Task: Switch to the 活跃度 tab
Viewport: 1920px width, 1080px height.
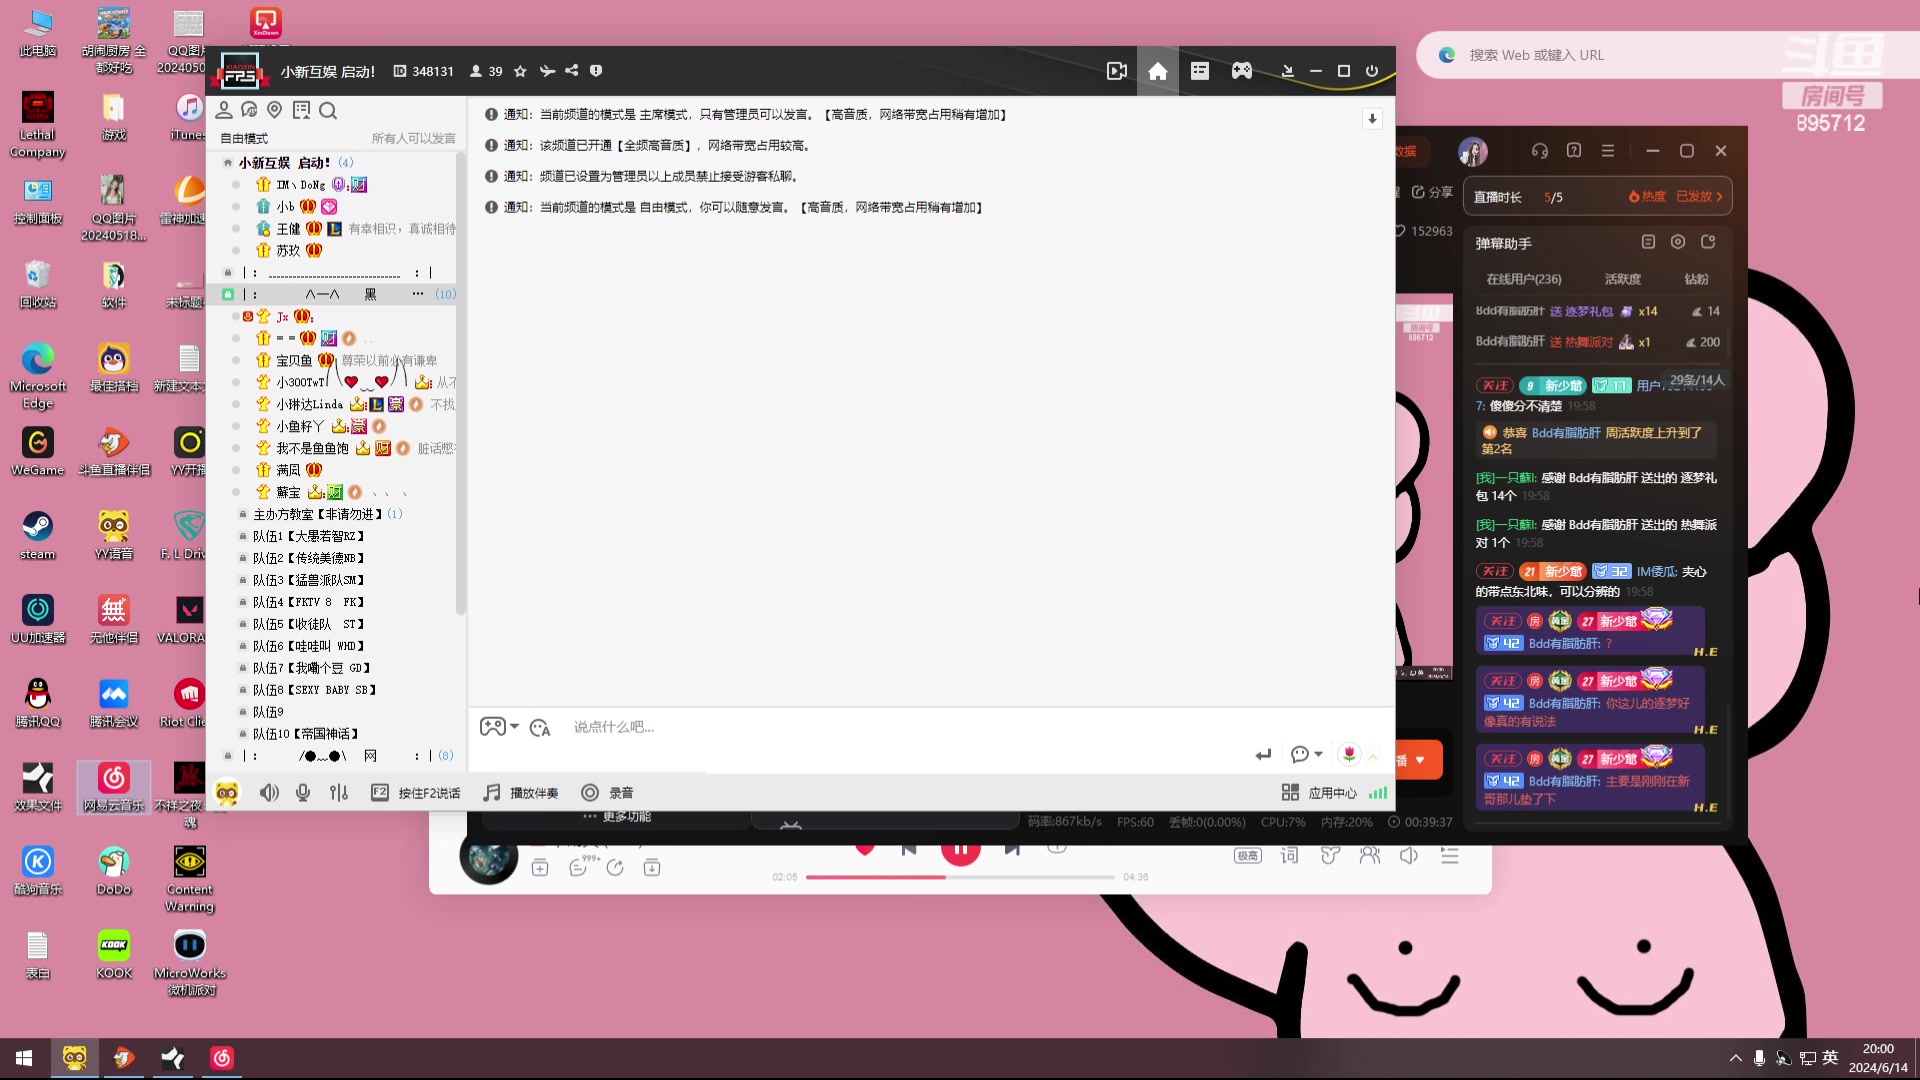Action: pos(1622,279)
